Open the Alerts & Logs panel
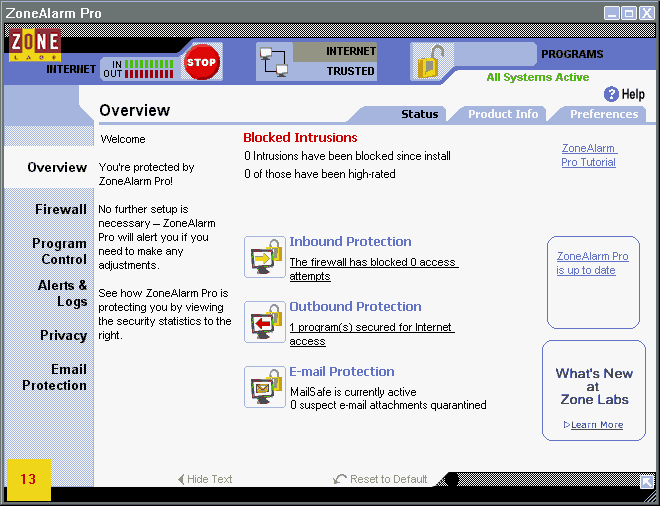Screen dimensions: 660x506 [x=62, y=293]
